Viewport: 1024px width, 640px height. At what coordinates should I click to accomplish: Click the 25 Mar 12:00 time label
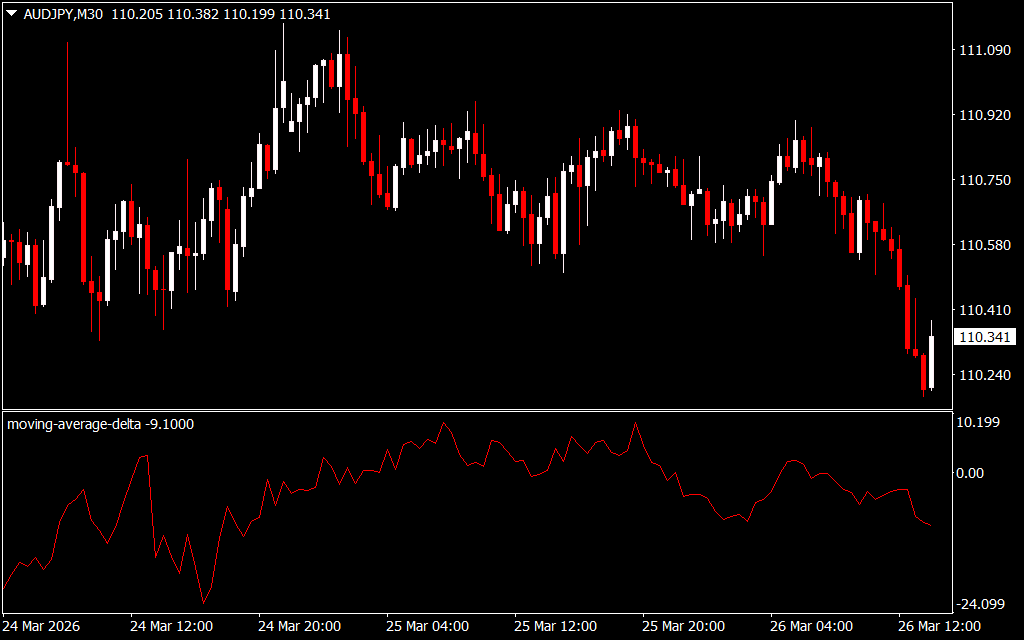556,626
